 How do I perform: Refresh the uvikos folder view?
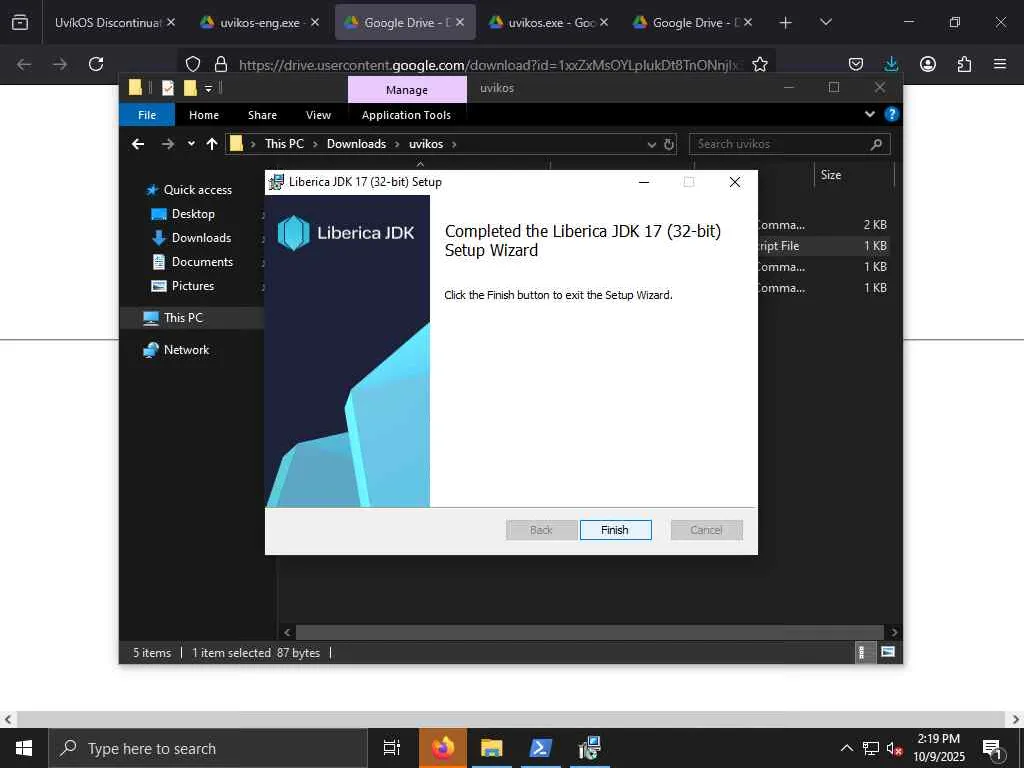(669, 144)
